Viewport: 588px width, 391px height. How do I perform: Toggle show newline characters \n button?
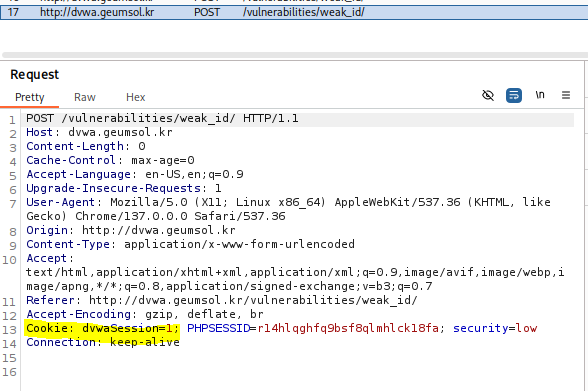click(540, 95)
